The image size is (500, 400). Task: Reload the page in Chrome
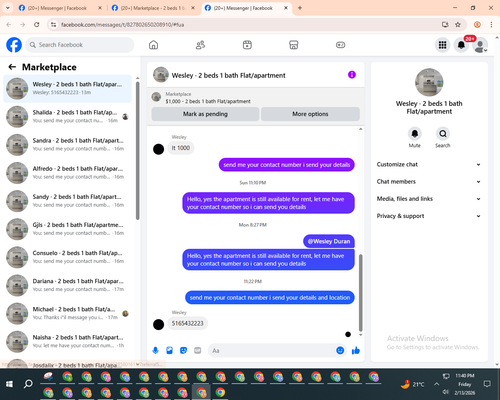pyautogui.click(x=37, y=25)
